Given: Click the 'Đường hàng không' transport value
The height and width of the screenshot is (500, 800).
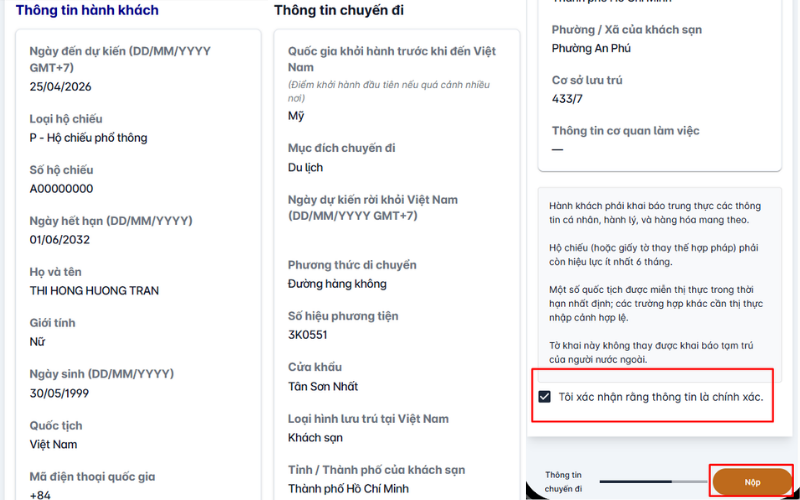Looking at the screenshot, I should [337, 284].
